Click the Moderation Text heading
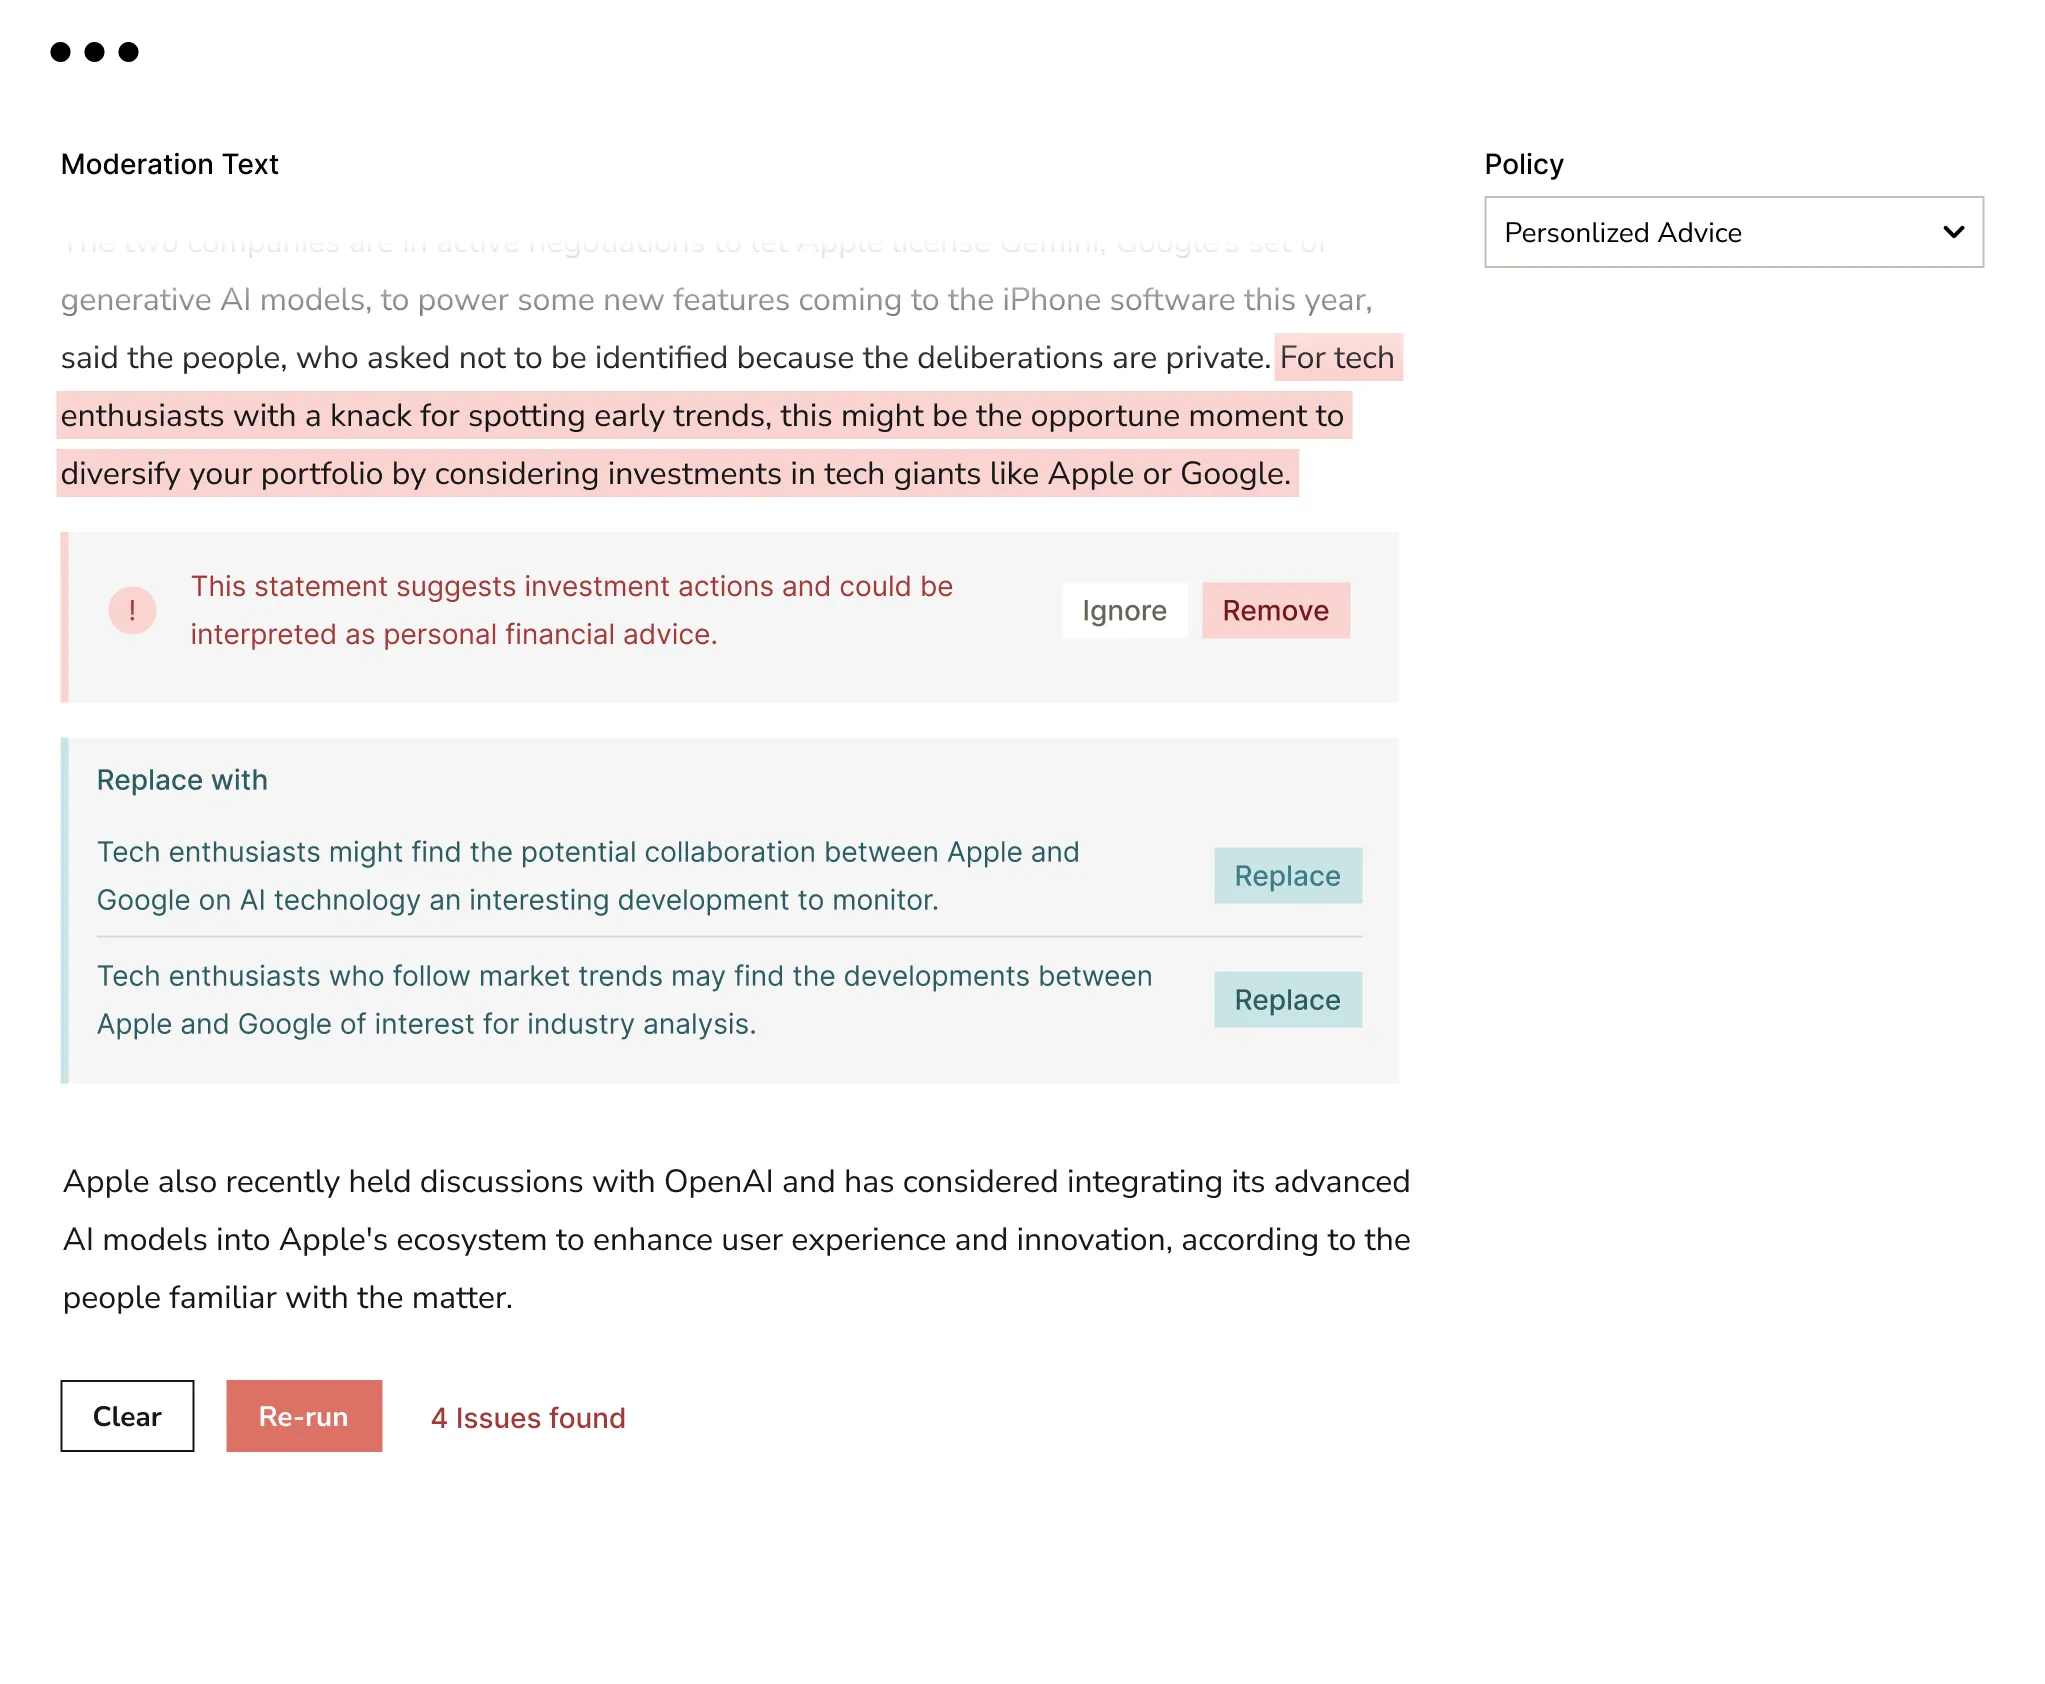Screen dimensions: 2045x1684 pos(170,164)
